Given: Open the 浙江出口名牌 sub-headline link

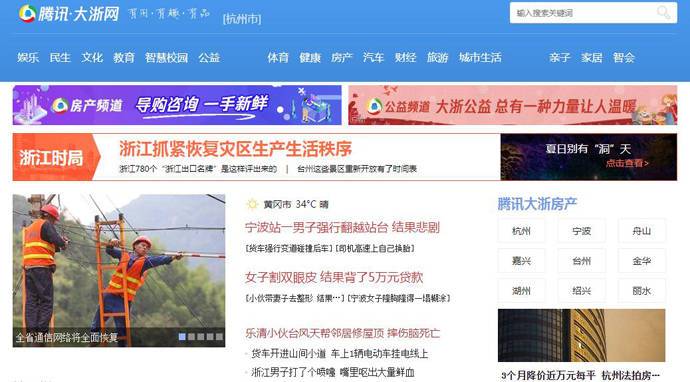Looking at the screenshot, I should click(198, 169).
